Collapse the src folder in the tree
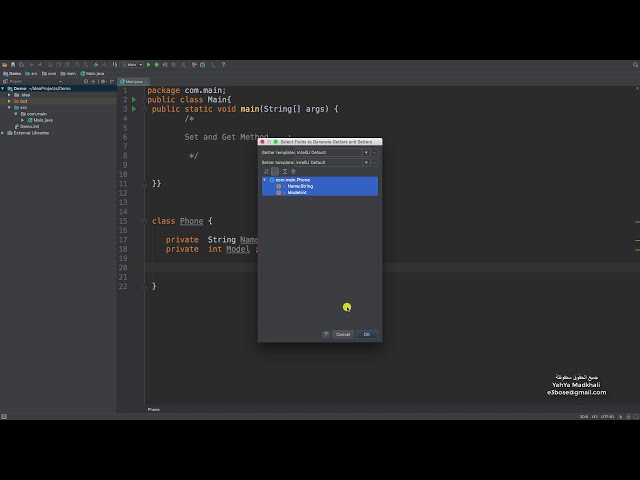The image size is (640, 480). pyautogui.click(x=9, y=107)
